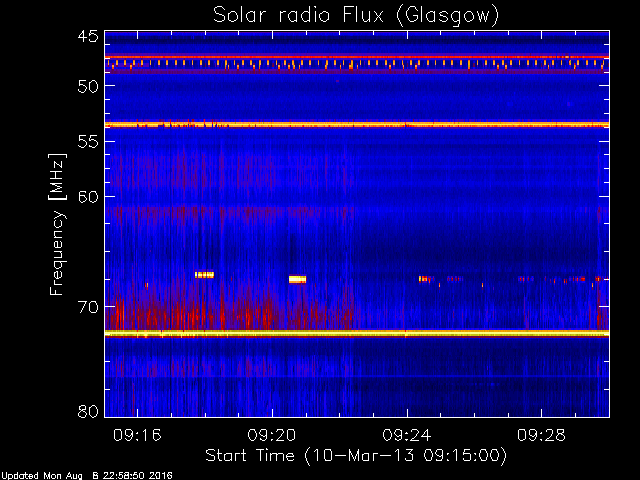
Task: Click the 70 frequency tick label
Action: 88,307
